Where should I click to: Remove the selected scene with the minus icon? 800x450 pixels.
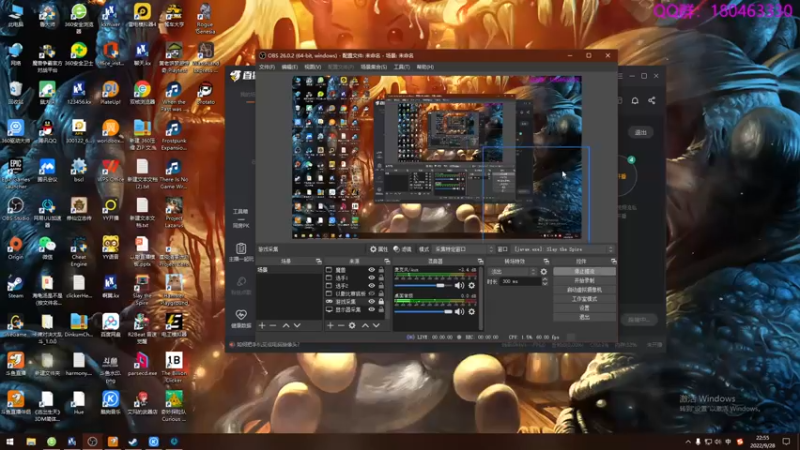coord(273,326)
